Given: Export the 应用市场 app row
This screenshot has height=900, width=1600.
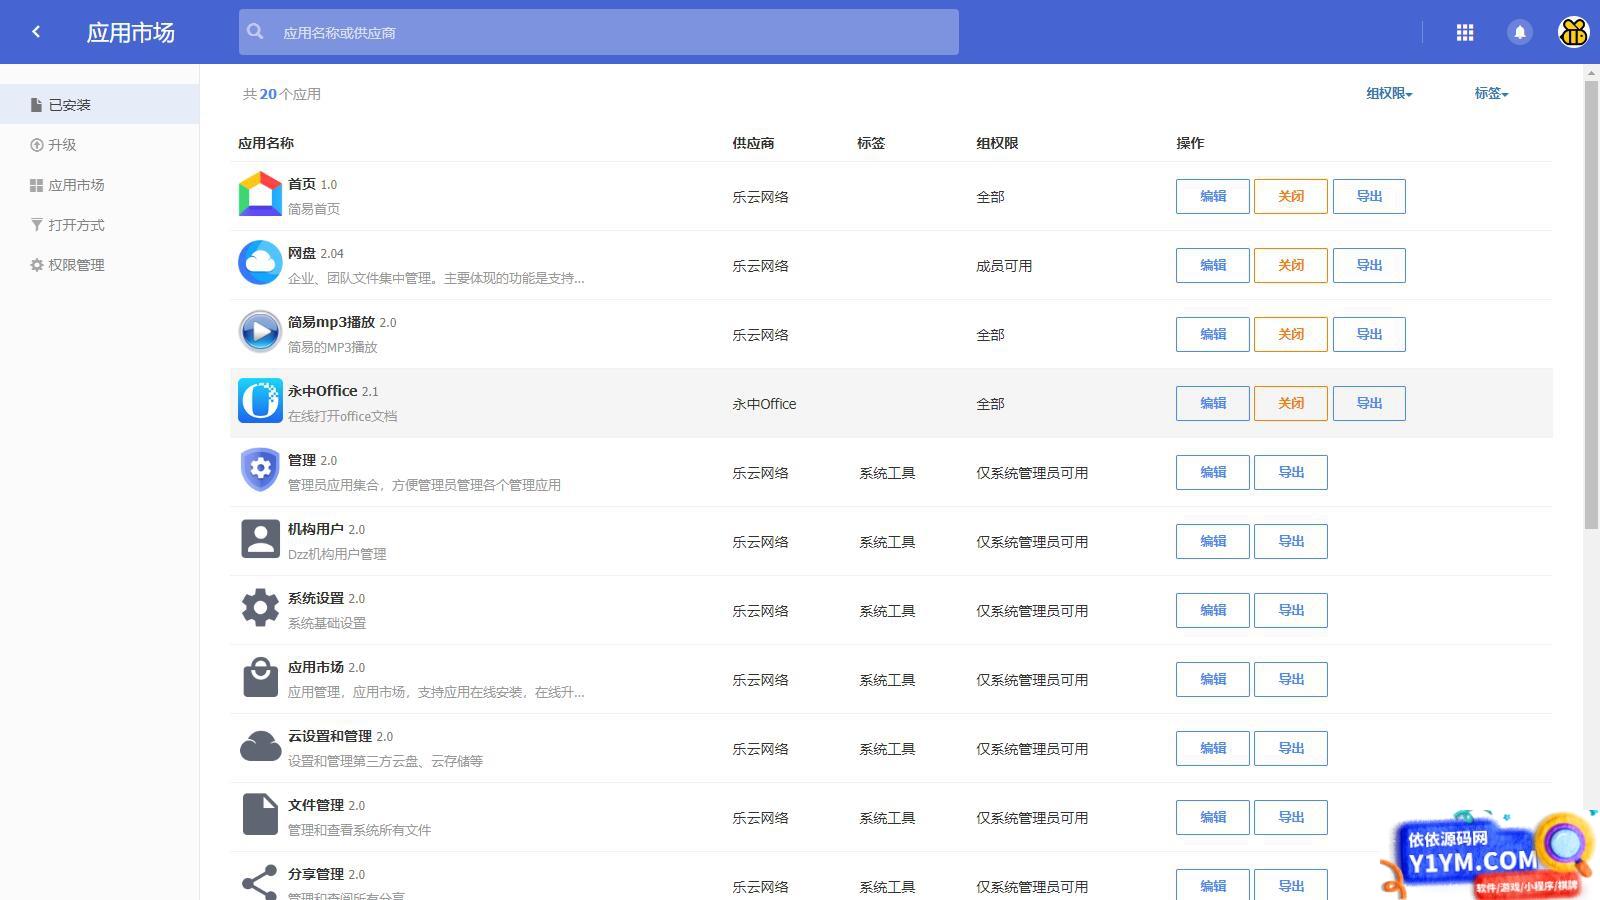Looking at the screenshot, I should point(1291,679).
